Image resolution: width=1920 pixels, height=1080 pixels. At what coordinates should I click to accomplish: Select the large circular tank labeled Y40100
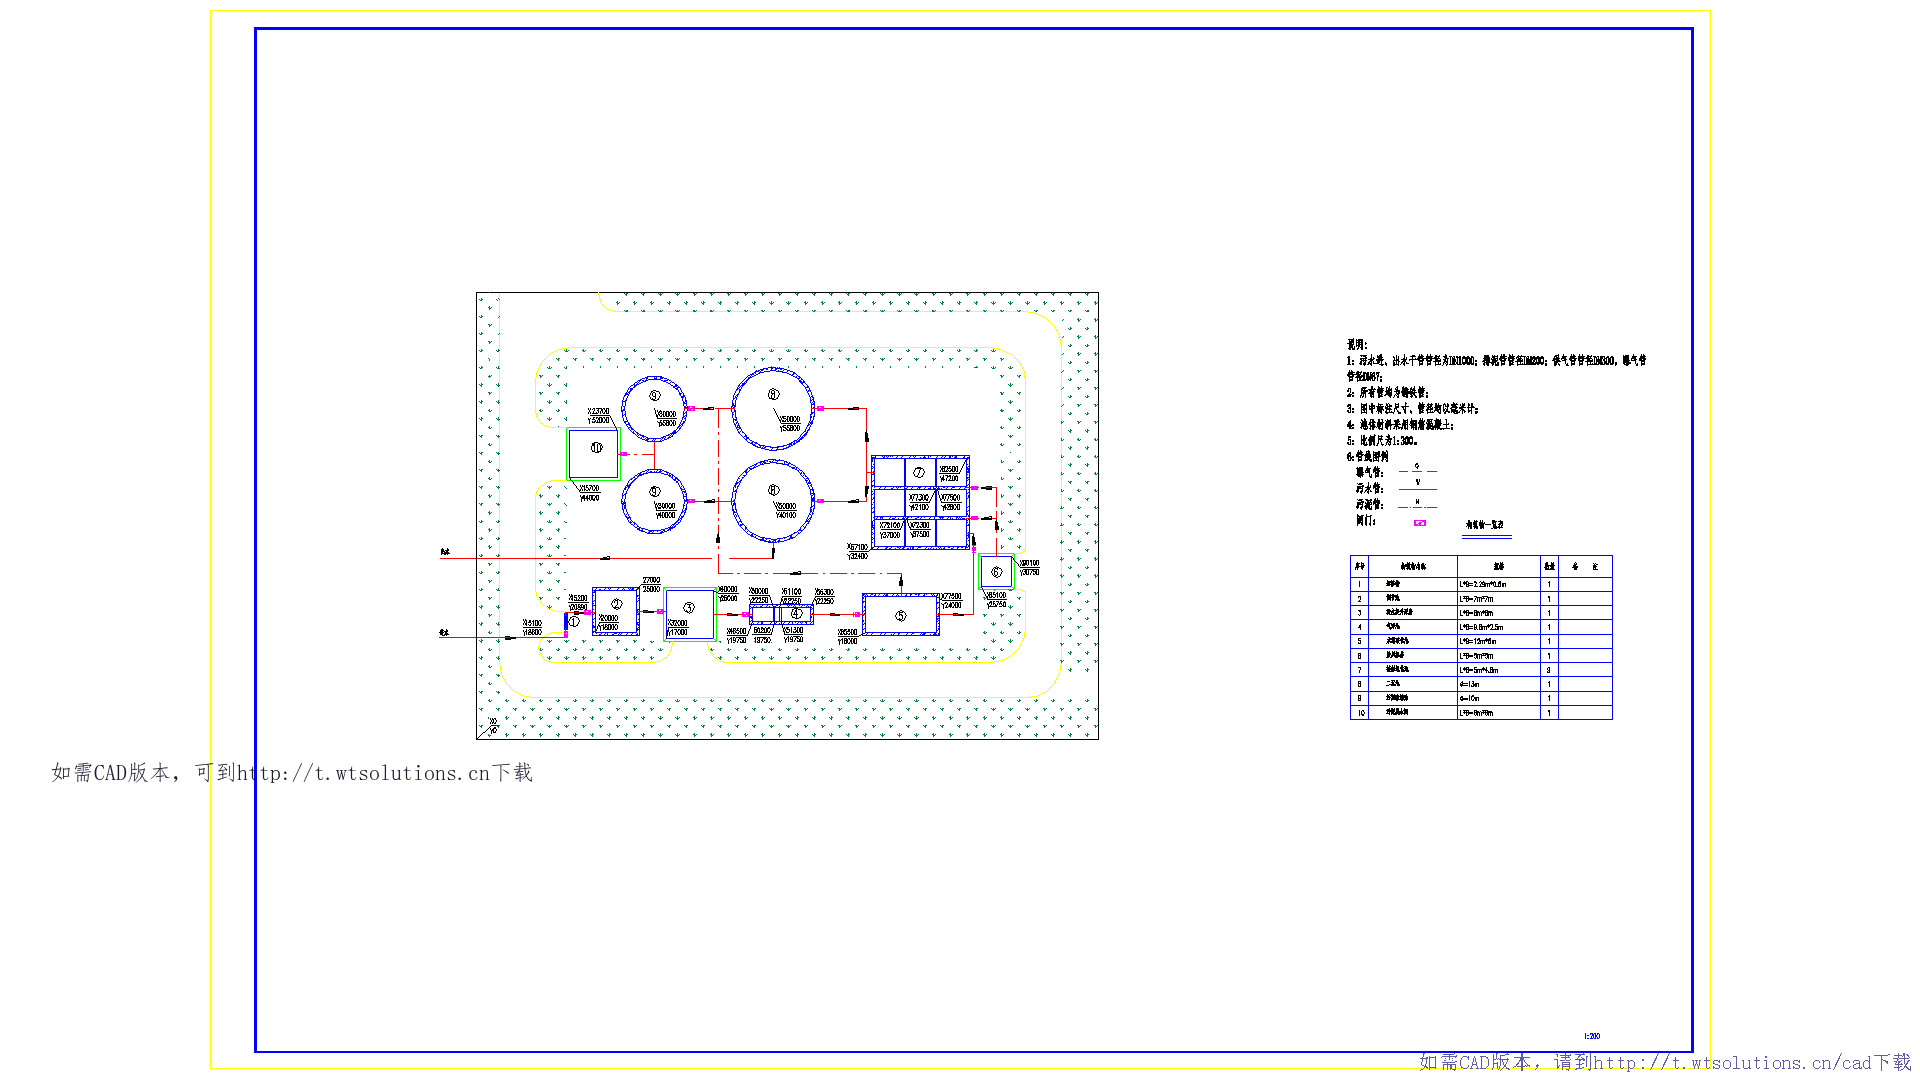[773, 499]
